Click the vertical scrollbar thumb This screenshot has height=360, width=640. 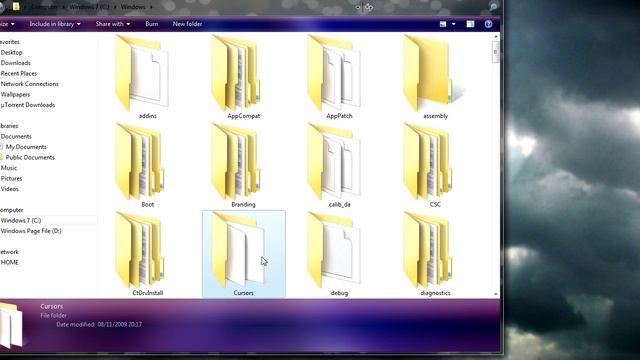click(x=496, y=52)
